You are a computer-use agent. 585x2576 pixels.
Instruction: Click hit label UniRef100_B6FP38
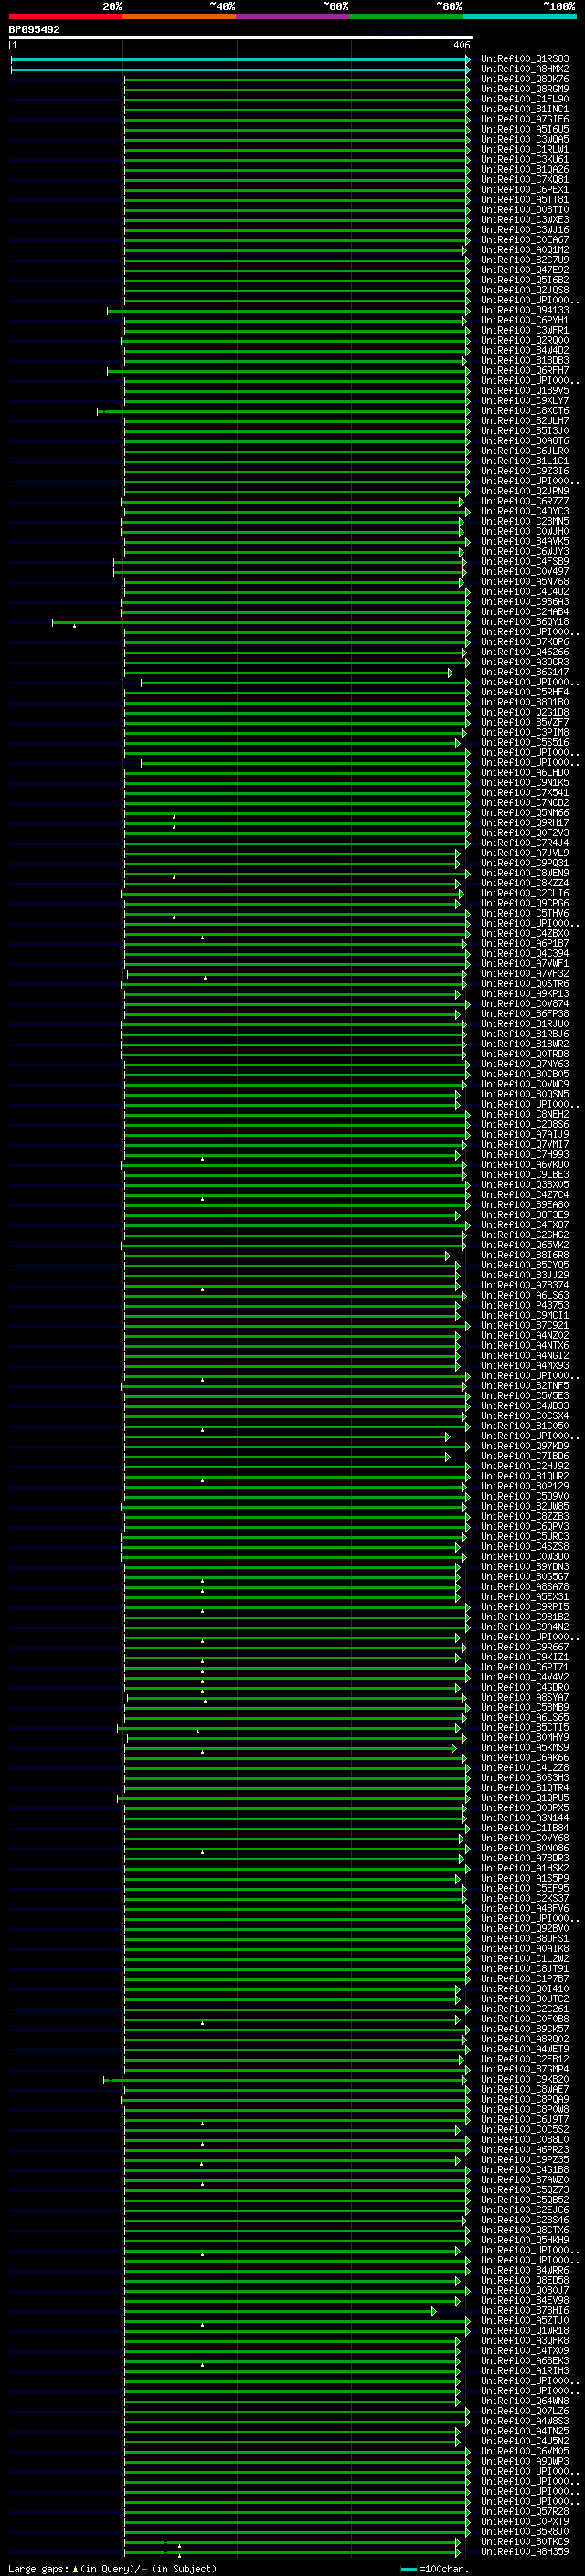(x=525, y=1014)
